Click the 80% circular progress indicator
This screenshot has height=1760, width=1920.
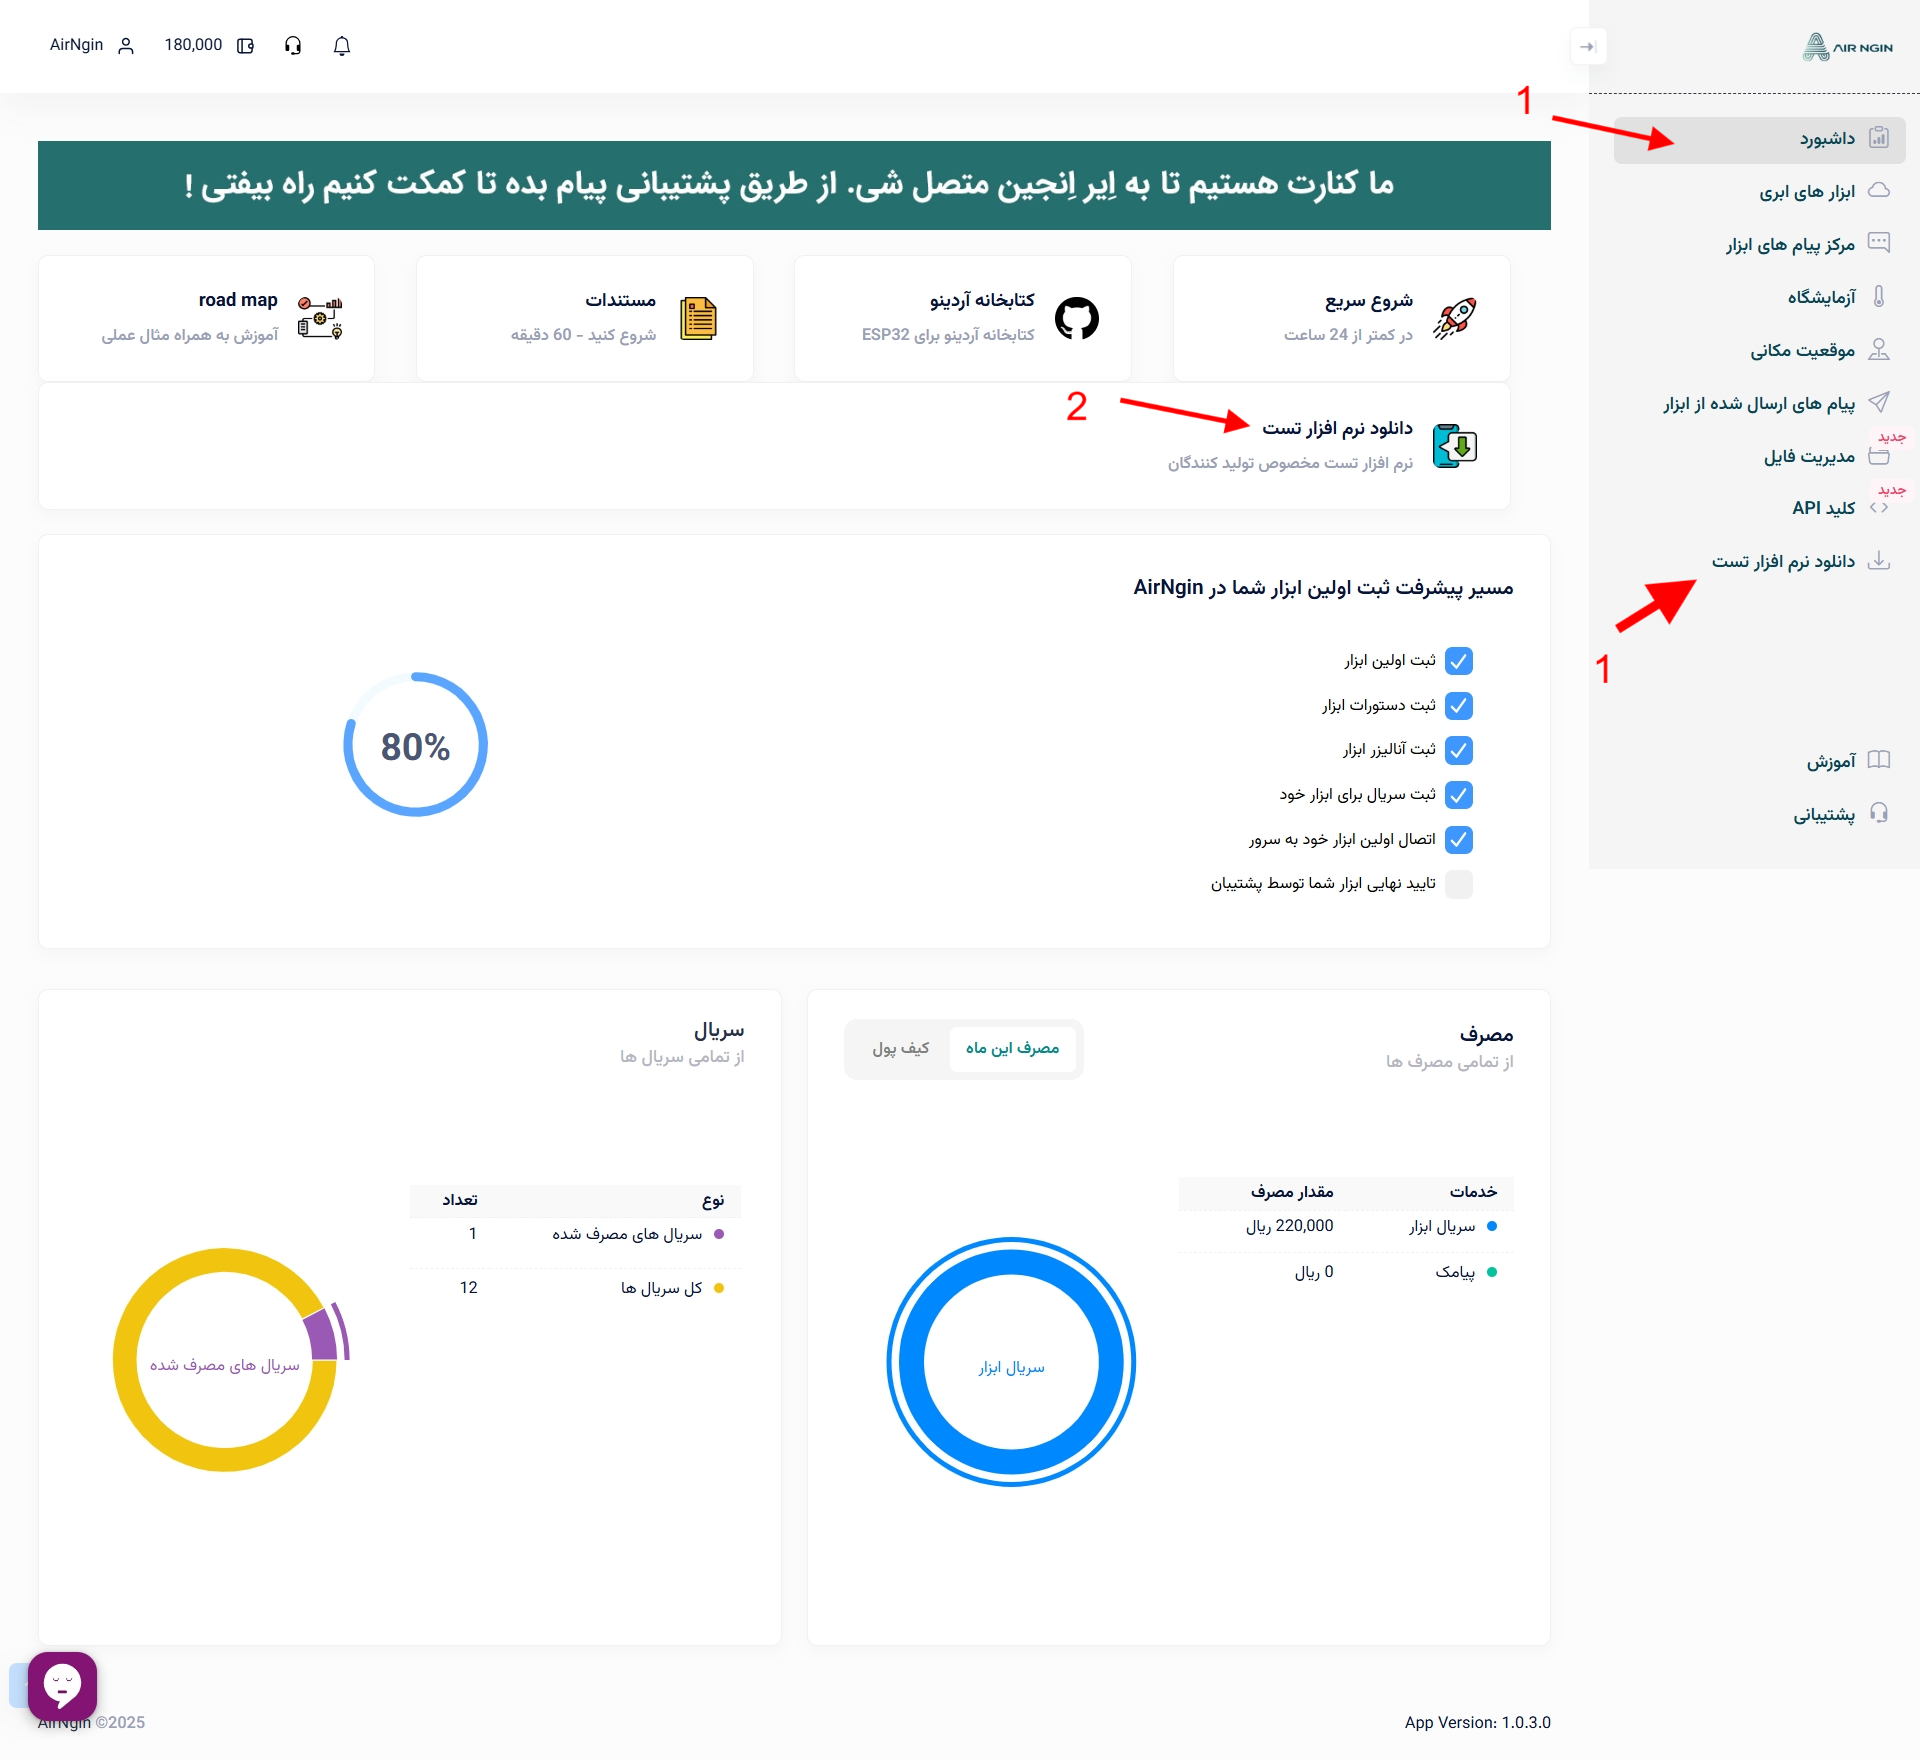416,745
